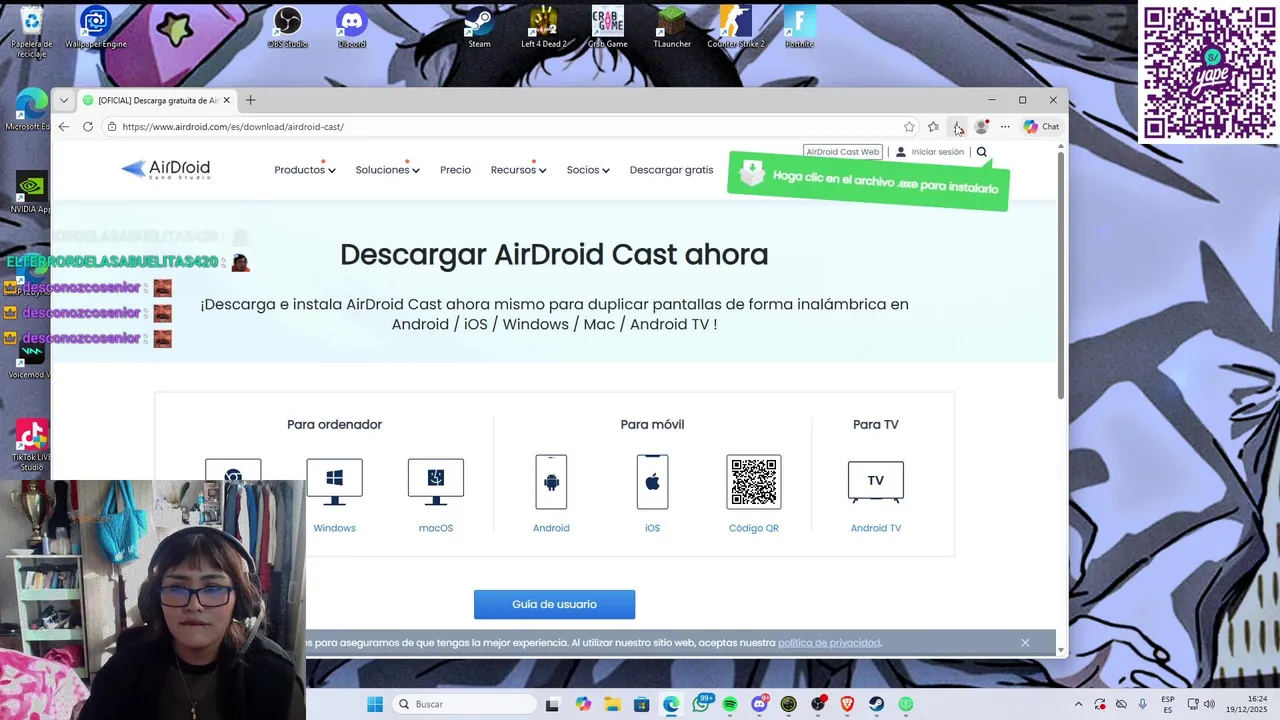
Task: Open the Windows Start menu
Action: click(375, 704)
